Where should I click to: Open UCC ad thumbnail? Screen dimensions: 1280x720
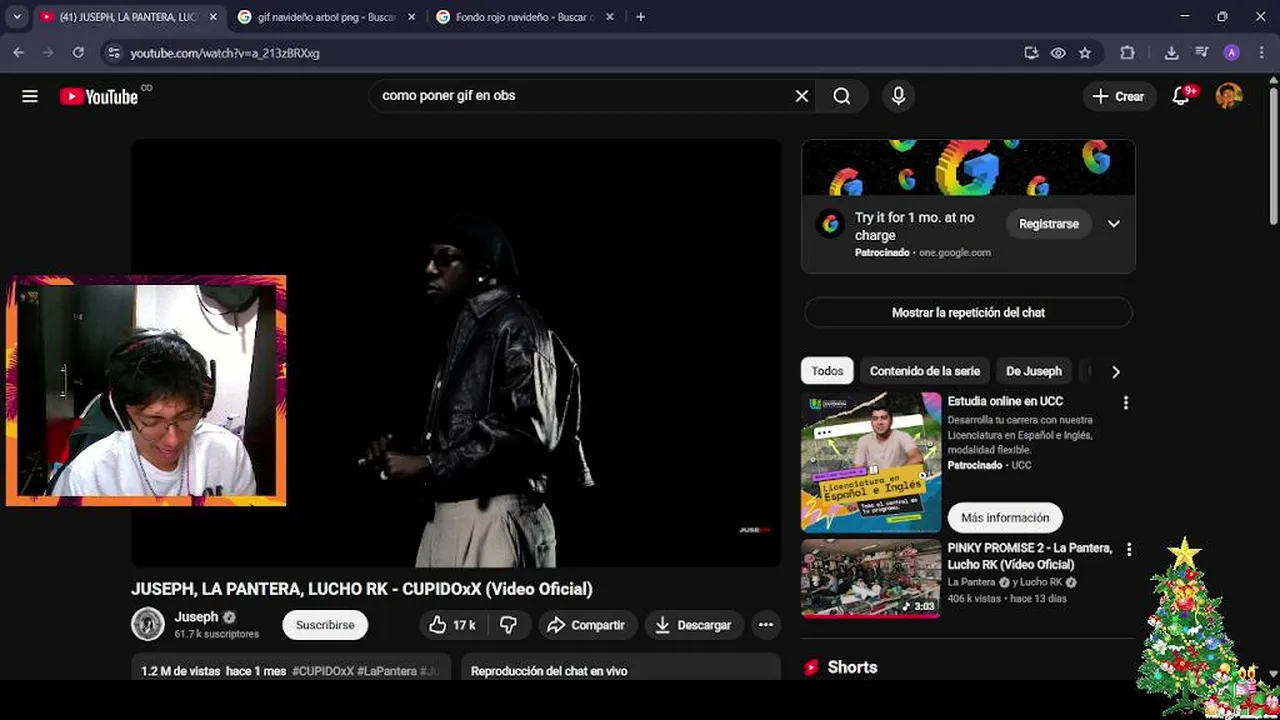[871, 462]
